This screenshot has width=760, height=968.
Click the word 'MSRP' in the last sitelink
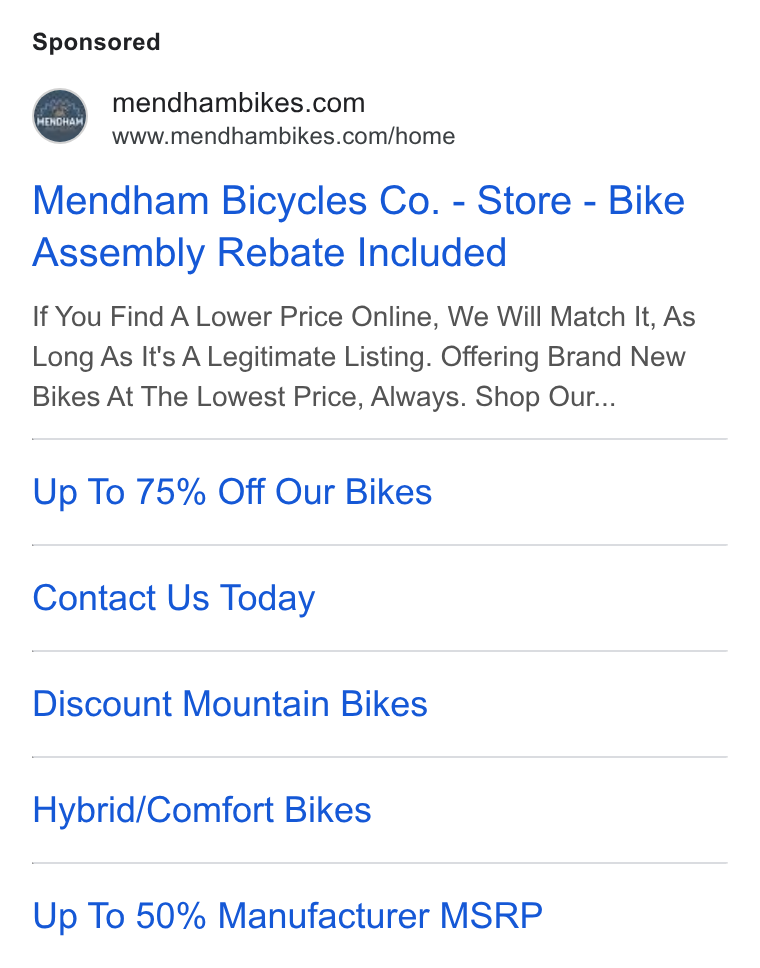(491, 916)
